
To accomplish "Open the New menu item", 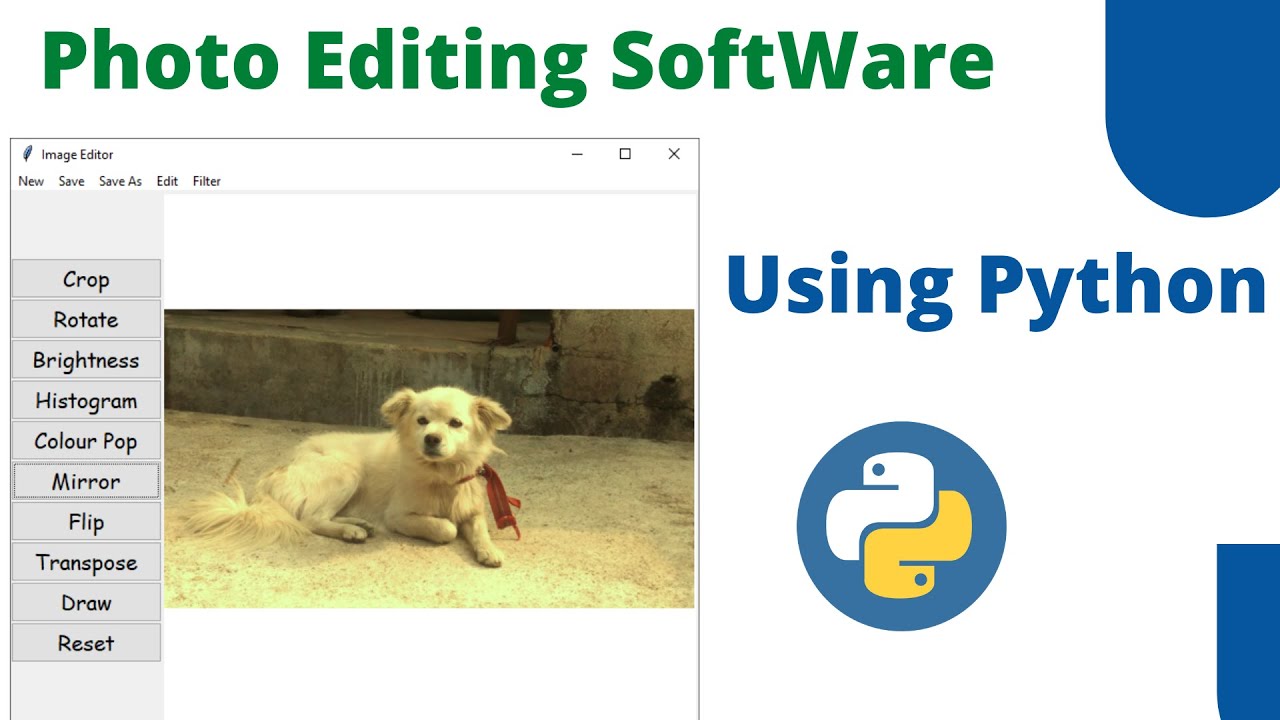I will (x=31, y=181).
